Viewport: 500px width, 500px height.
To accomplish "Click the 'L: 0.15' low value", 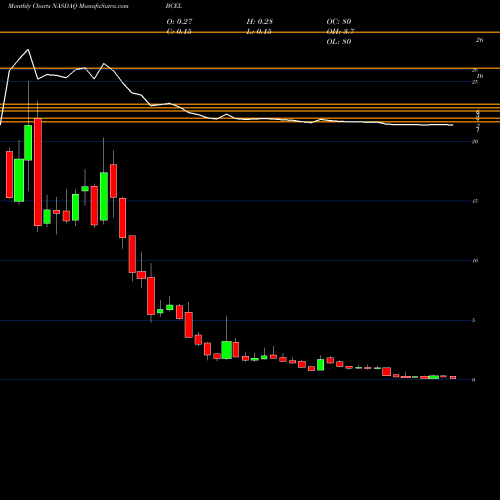I will [259, 32].
